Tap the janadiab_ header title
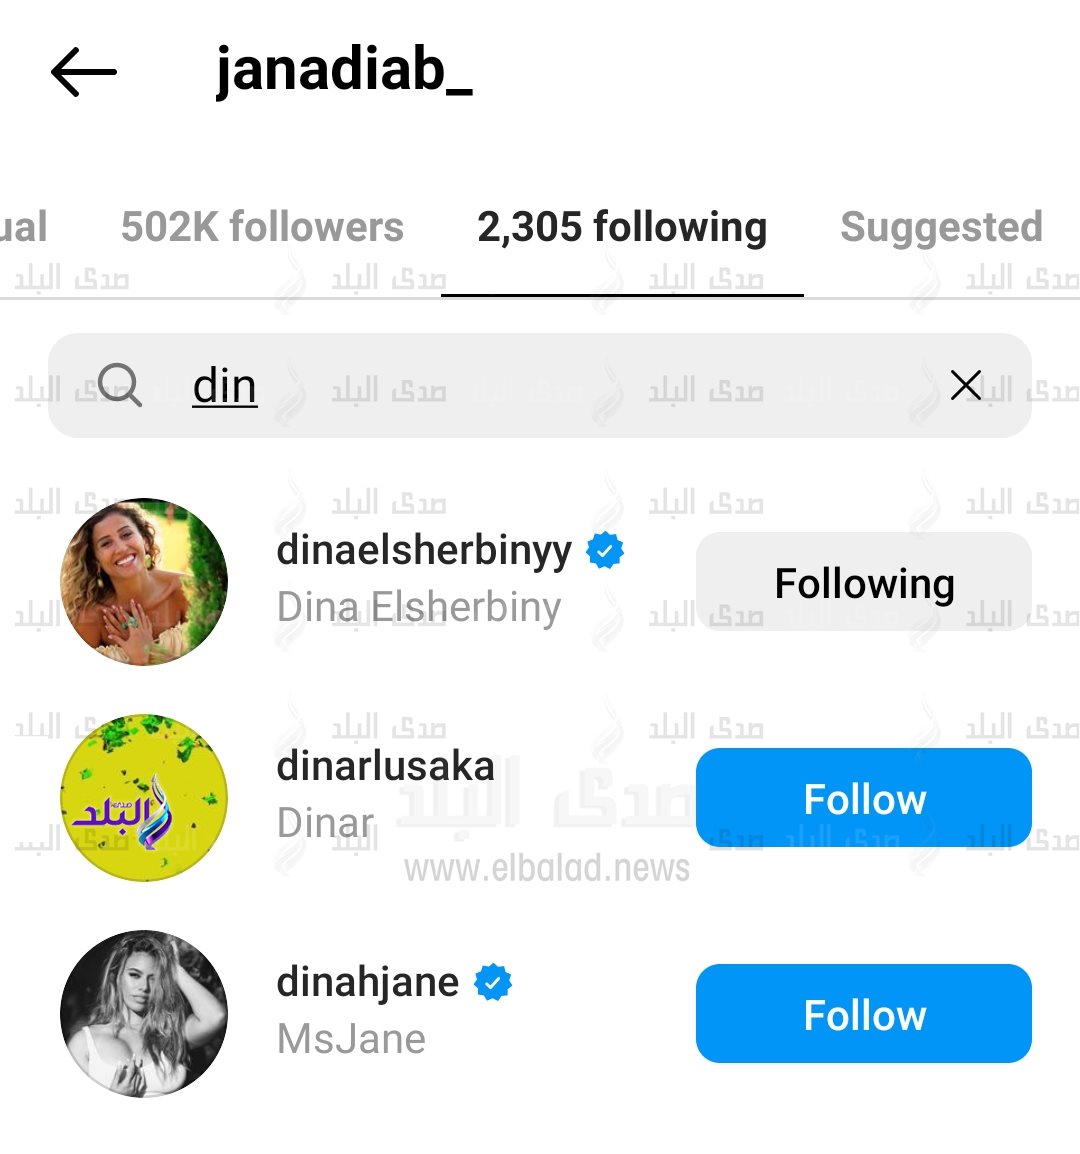The image size is (1080, 1154). tap(344, 71)
